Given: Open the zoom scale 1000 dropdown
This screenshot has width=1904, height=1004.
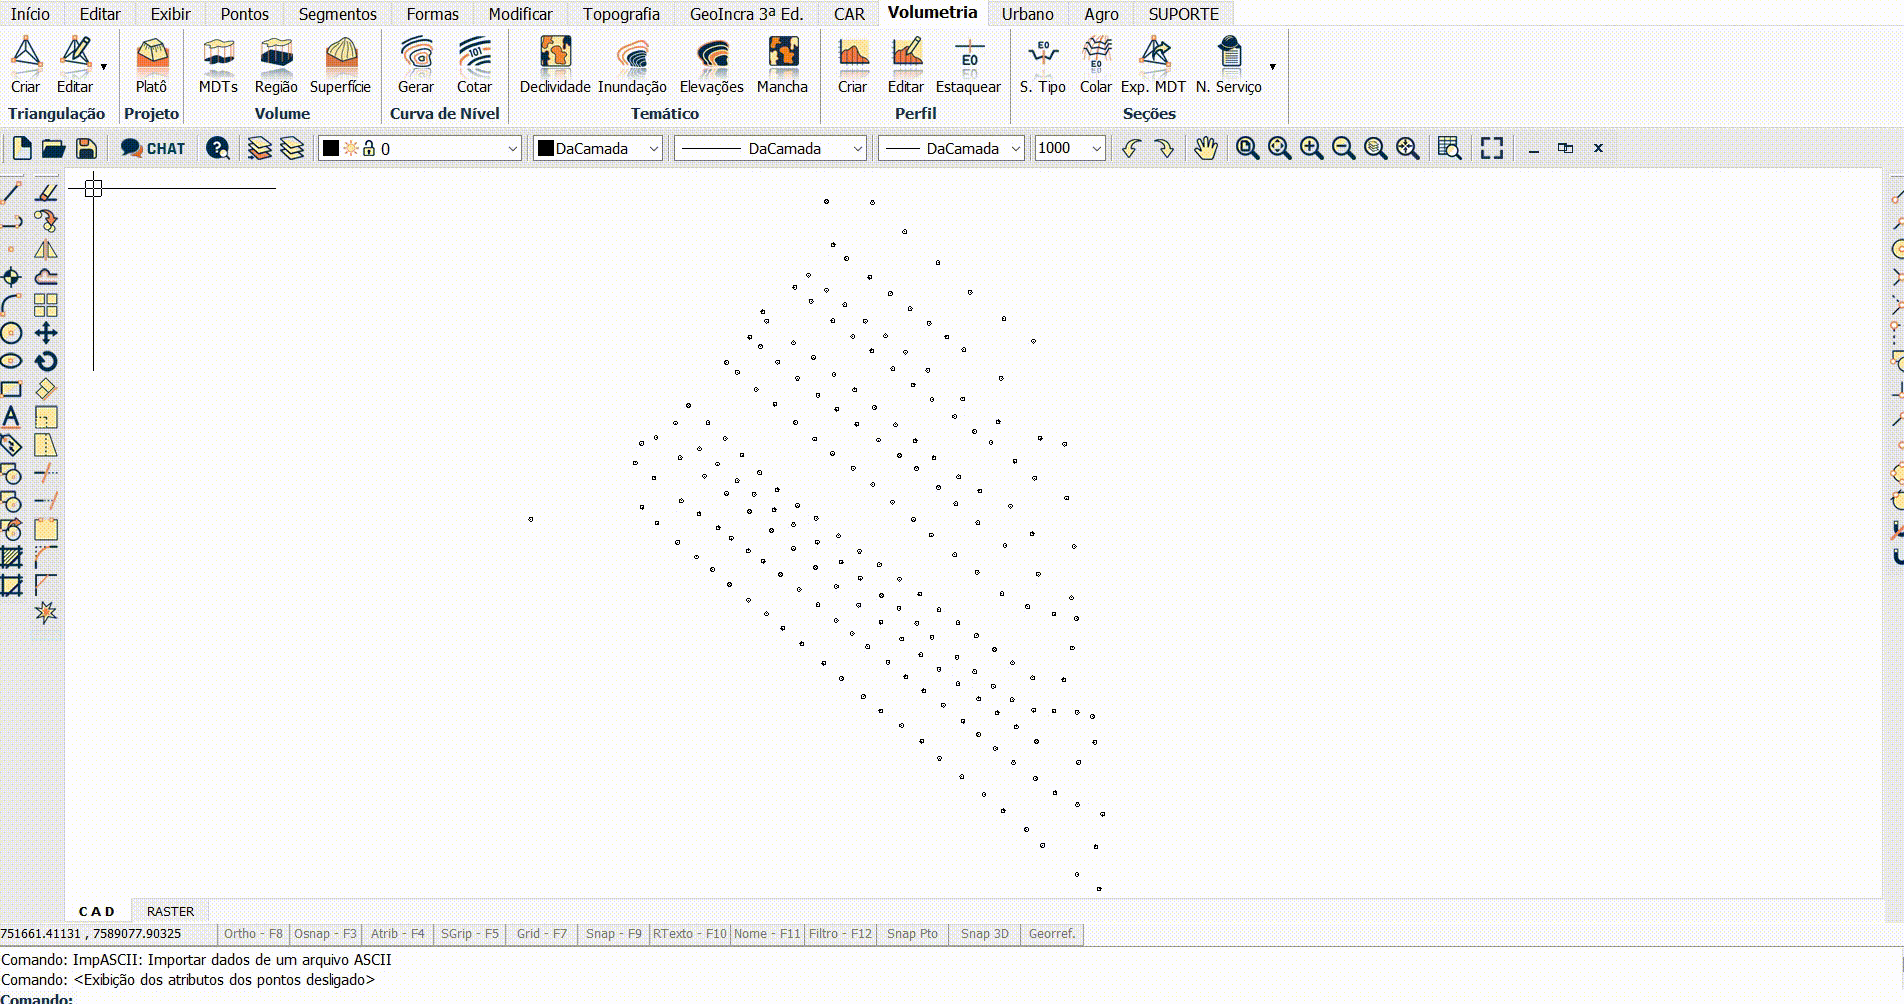Looking at the screenshot, I should (x=1096, y=148).
